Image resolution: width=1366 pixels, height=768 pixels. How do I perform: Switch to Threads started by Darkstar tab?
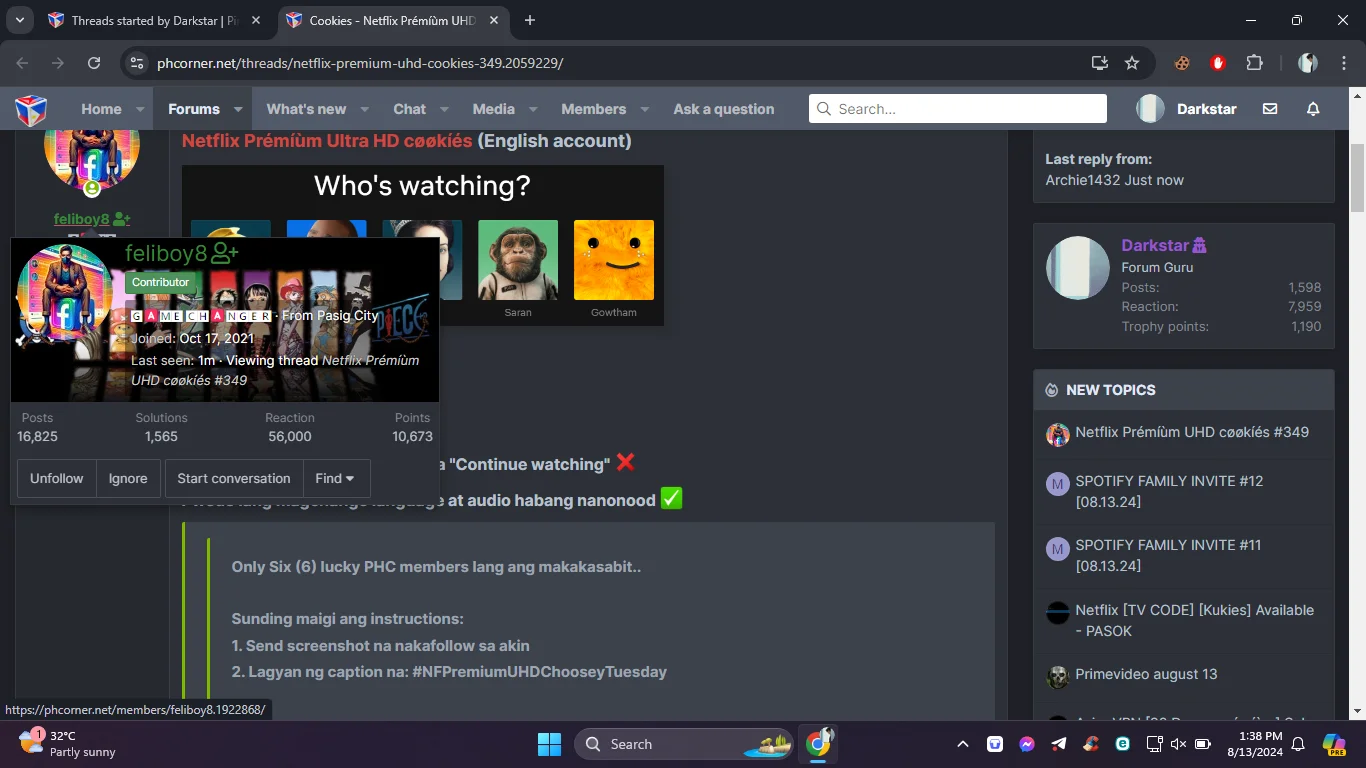point(155,20)
